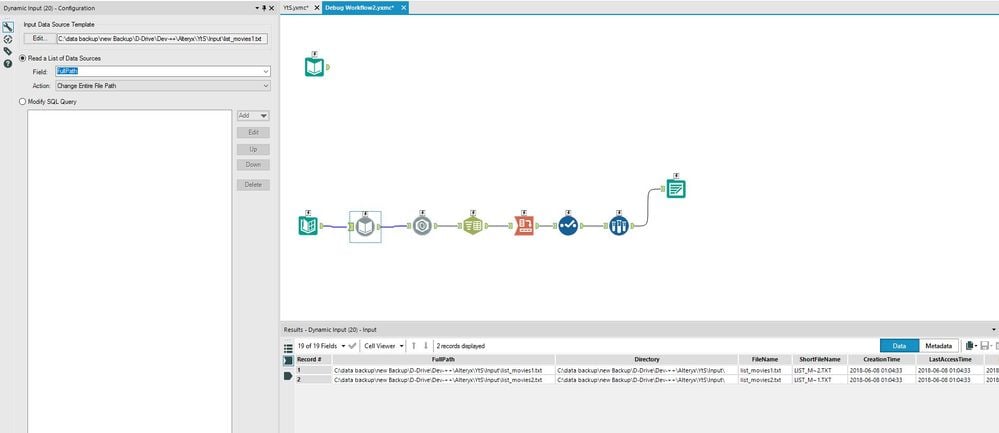Open the Configuration panel options arrow
The width and height of the screenshot is (999, 433).
[x=257, y=8]
